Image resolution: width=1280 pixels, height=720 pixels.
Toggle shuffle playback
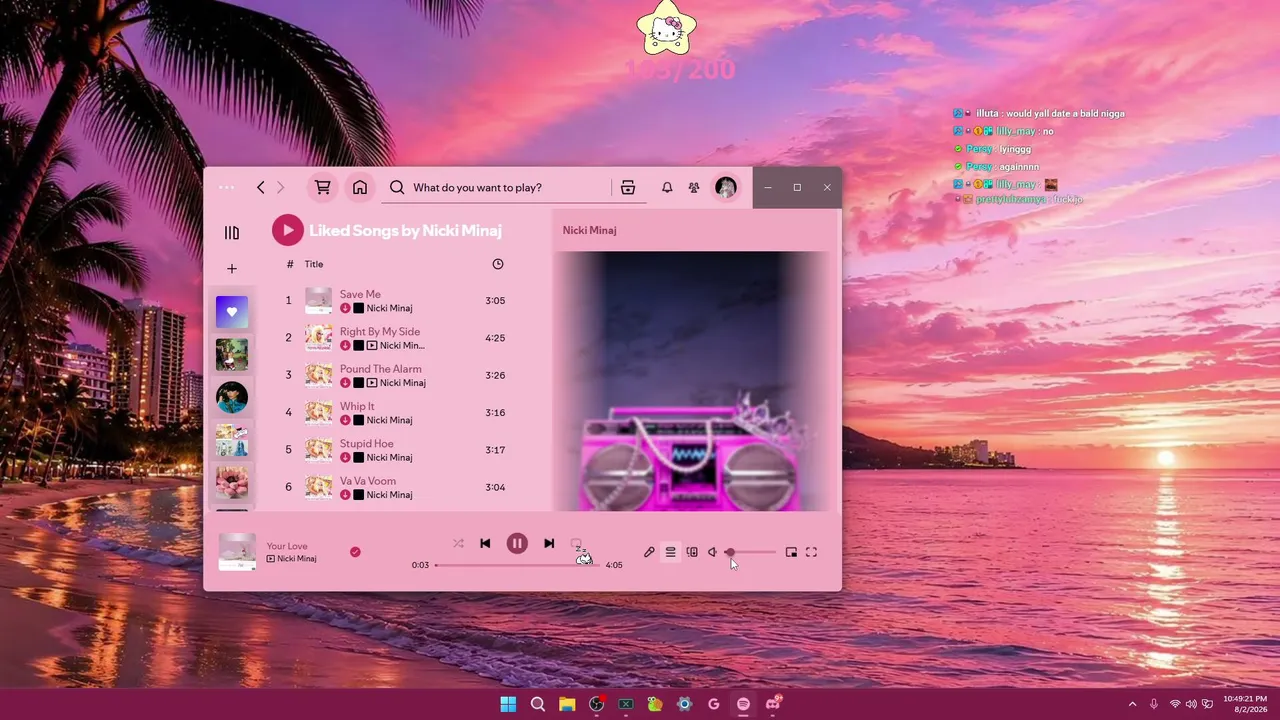458,543
